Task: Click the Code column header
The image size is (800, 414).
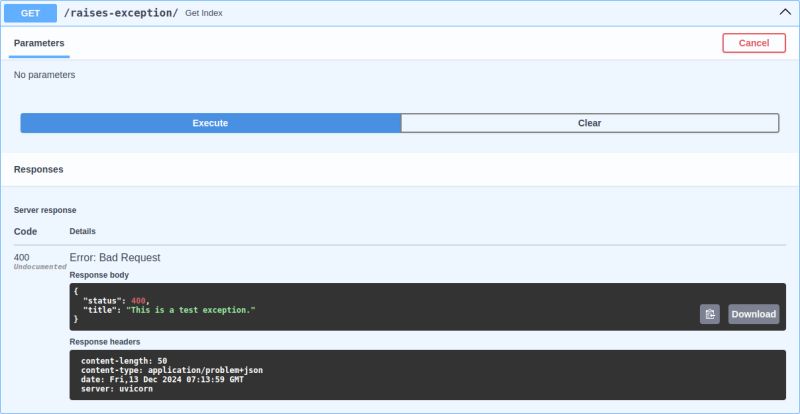Action: click(25, 231)
